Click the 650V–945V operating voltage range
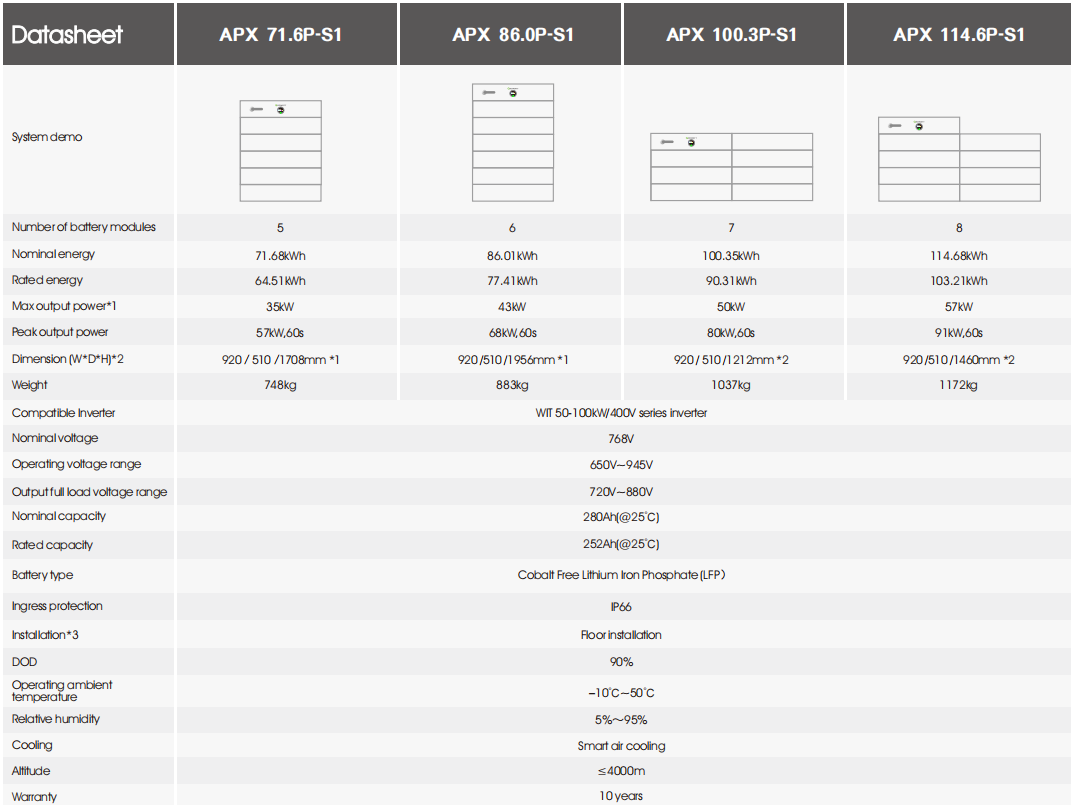The width and height of the screenshot is (1075, 805). tap(621, 465)
